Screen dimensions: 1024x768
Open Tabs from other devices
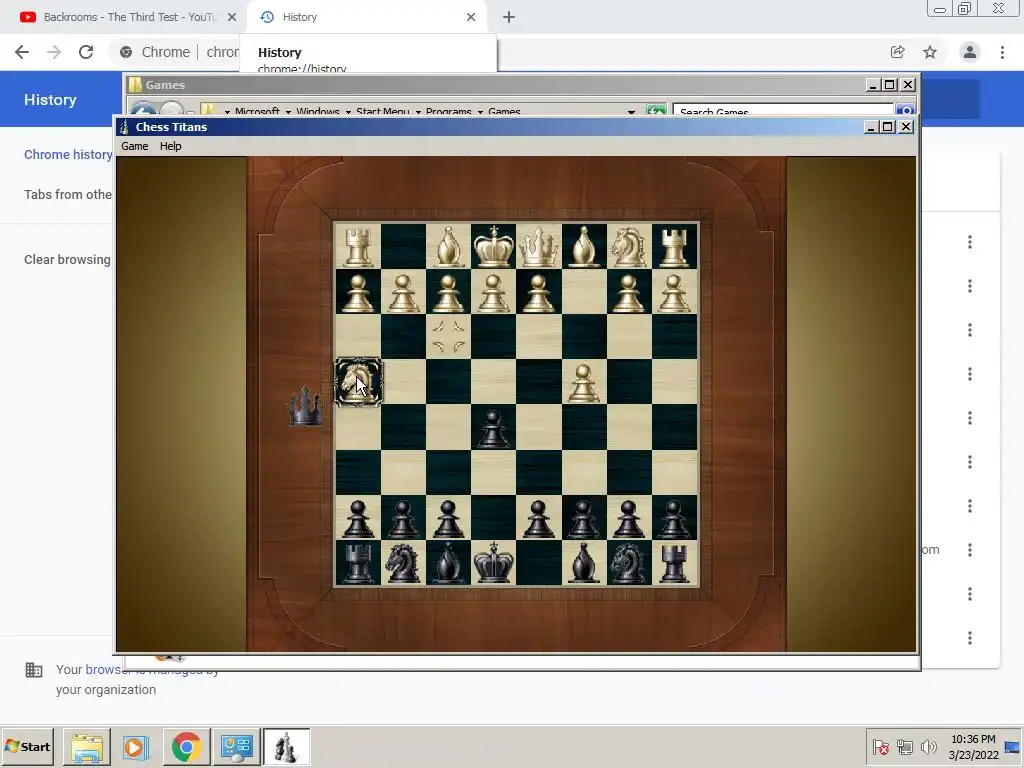click(68, 195)
